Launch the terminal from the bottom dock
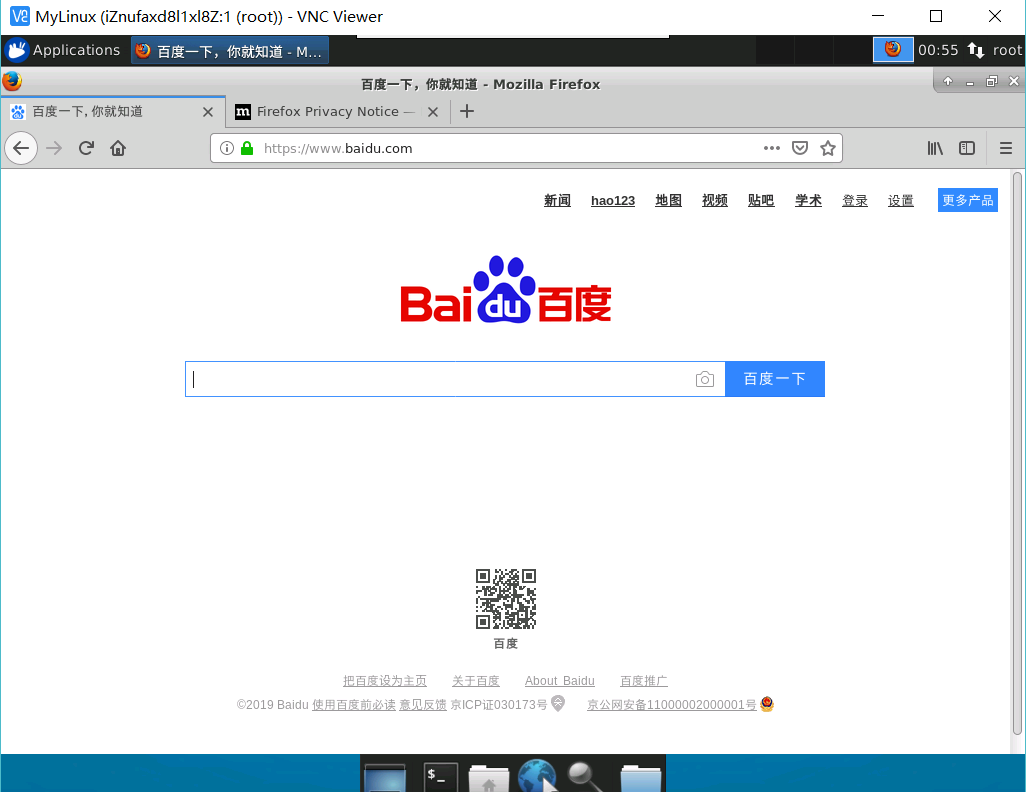The height and width of the screenshot is (792, 1026). [438, 777]
